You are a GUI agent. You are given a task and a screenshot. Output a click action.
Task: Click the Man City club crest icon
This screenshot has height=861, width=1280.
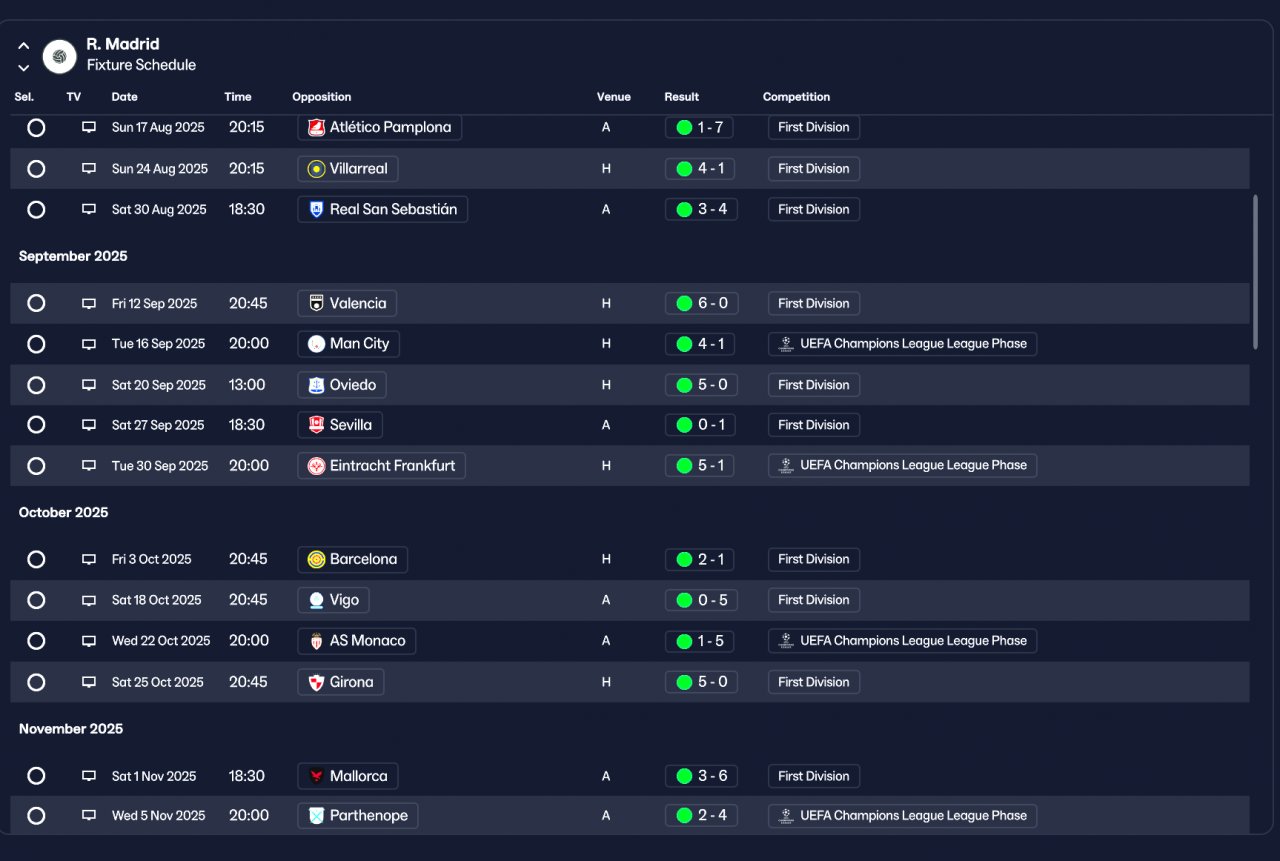pyautogui.click(x=316, y=344)
